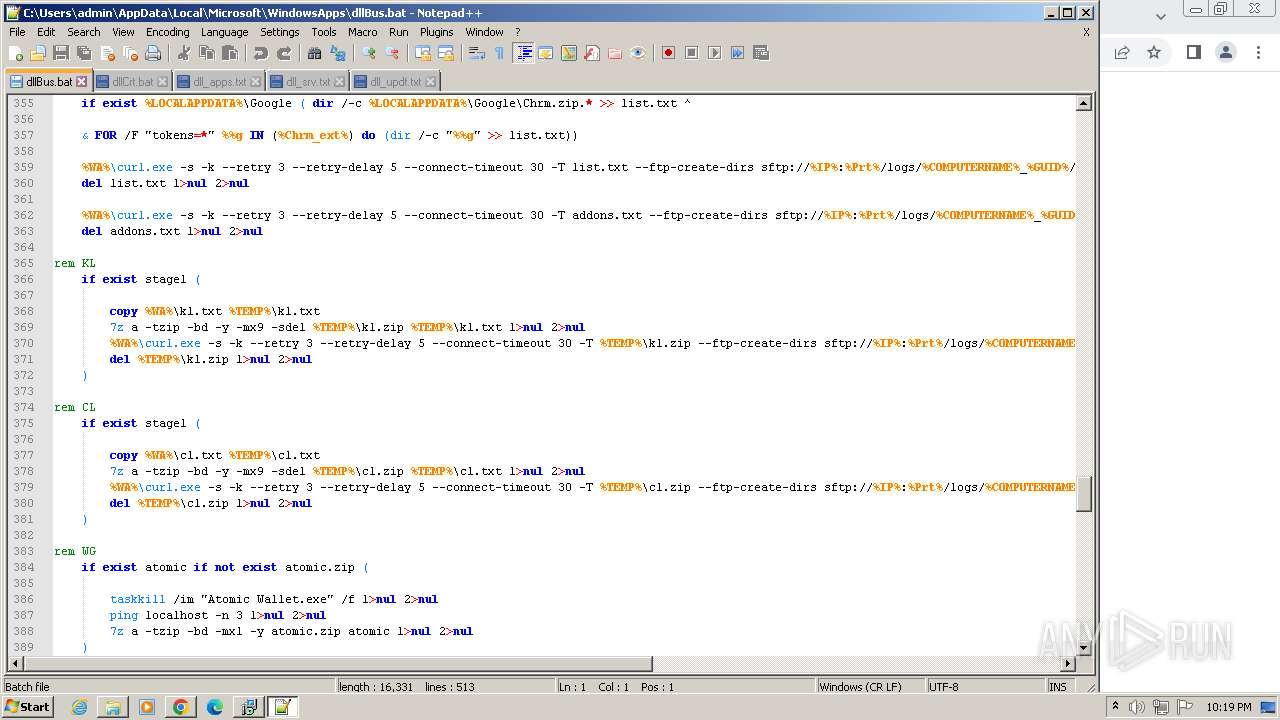
Task: Zoom in with the toolbar zoom icon
Action: (369, 53)
